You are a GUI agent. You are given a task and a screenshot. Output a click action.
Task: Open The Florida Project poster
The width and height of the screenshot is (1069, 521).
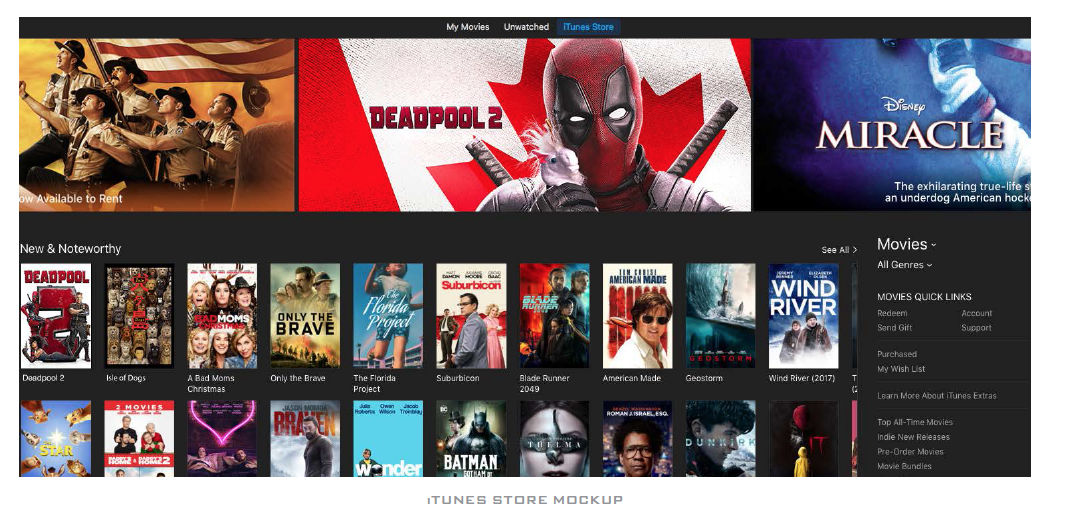(388, 316)
